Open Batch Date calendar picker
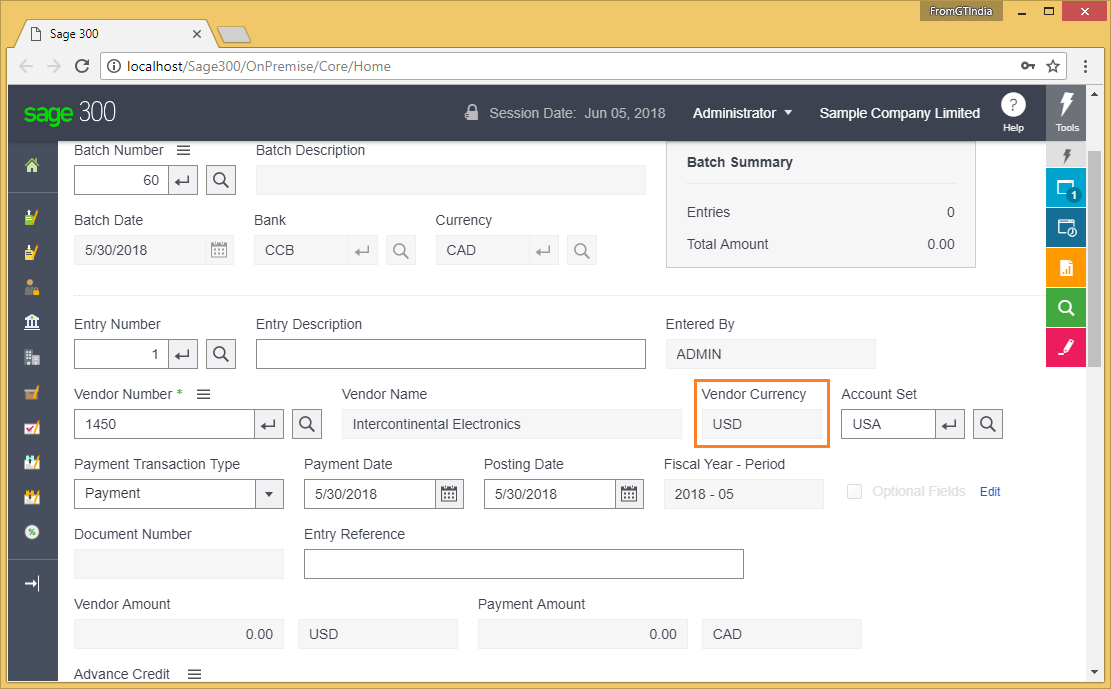The height and width of the screenshot is (689, 1111). pyautogui.click(x=219, y=250)
